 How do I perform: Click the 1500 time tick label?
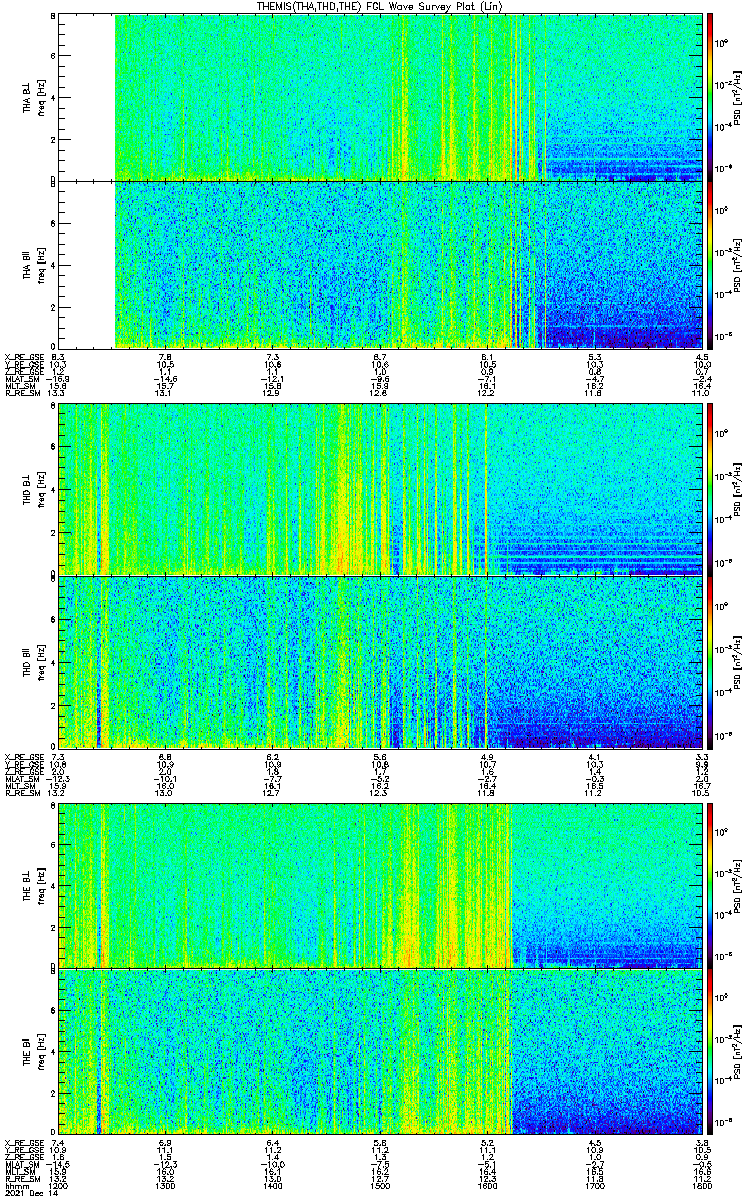[x=380, y=1184]
